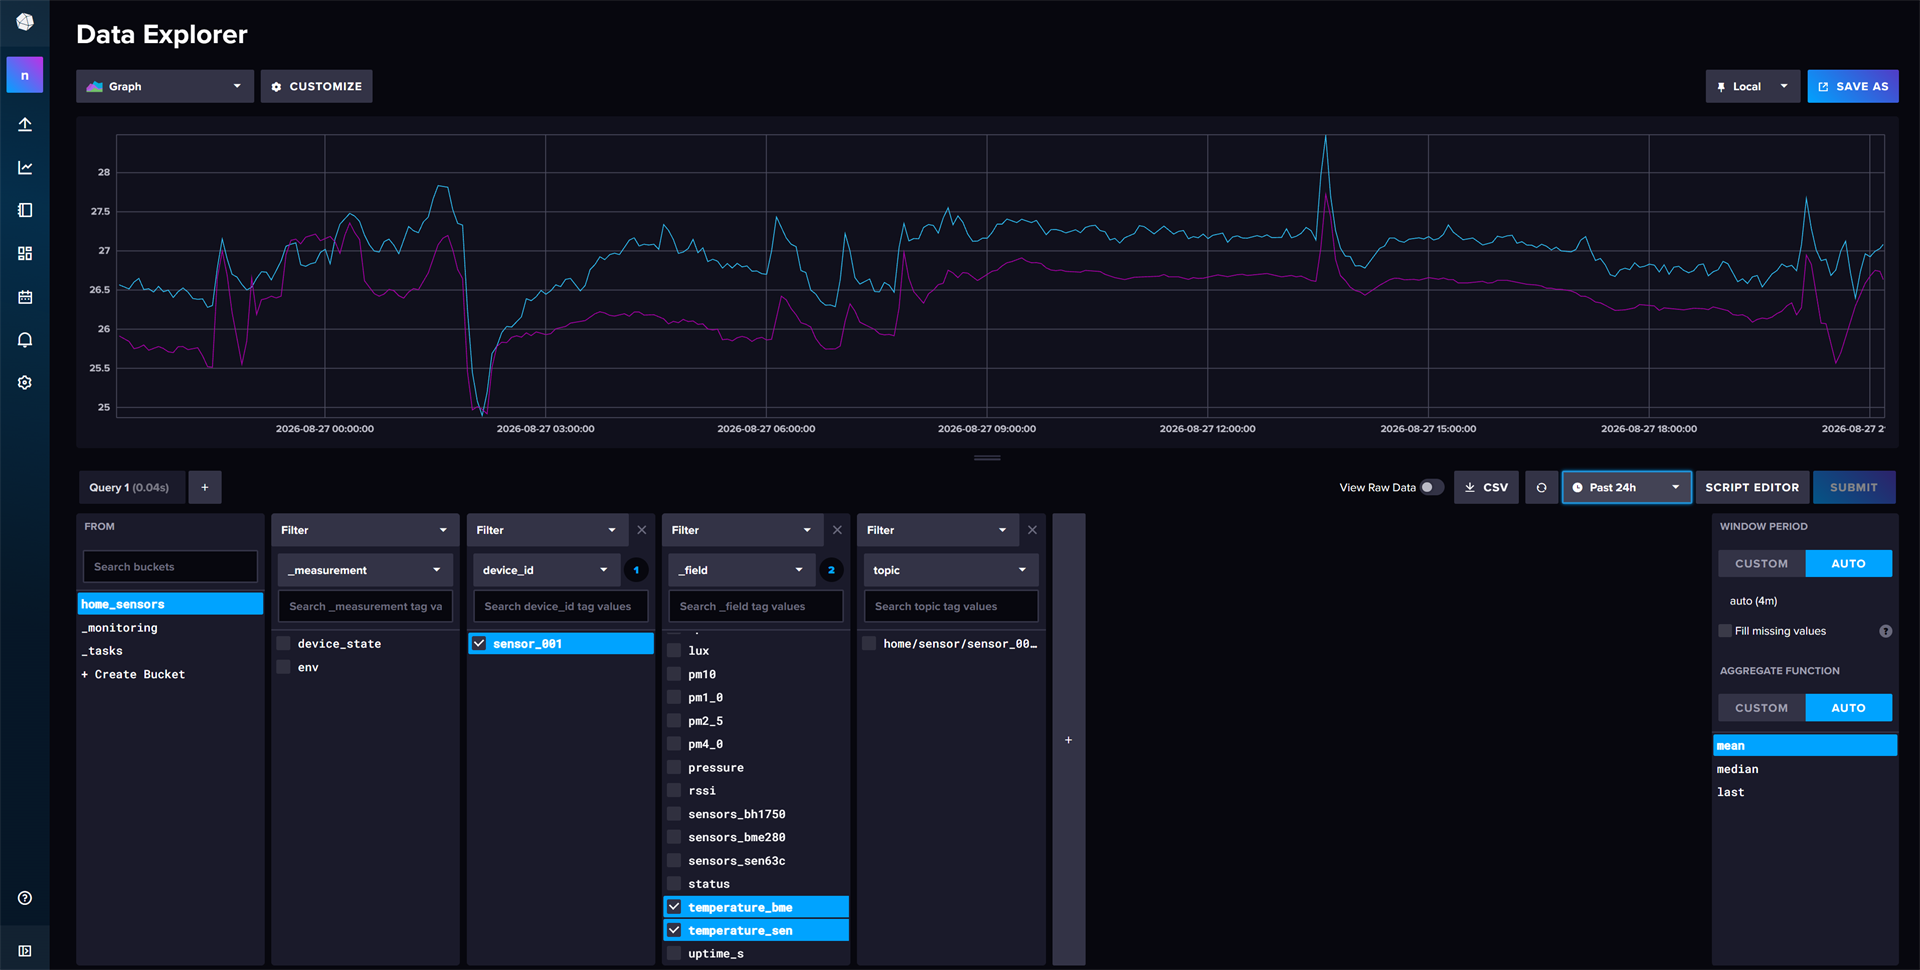
Task: Open the Local timezone dropdown
Action: click(x=1752, y=86)
